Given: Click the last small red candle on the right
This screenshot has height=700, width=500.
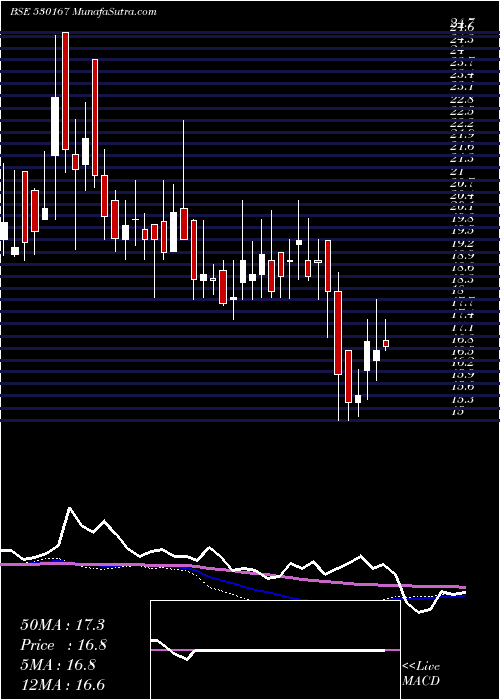Looking at the screenshot, I should (386, 343).
